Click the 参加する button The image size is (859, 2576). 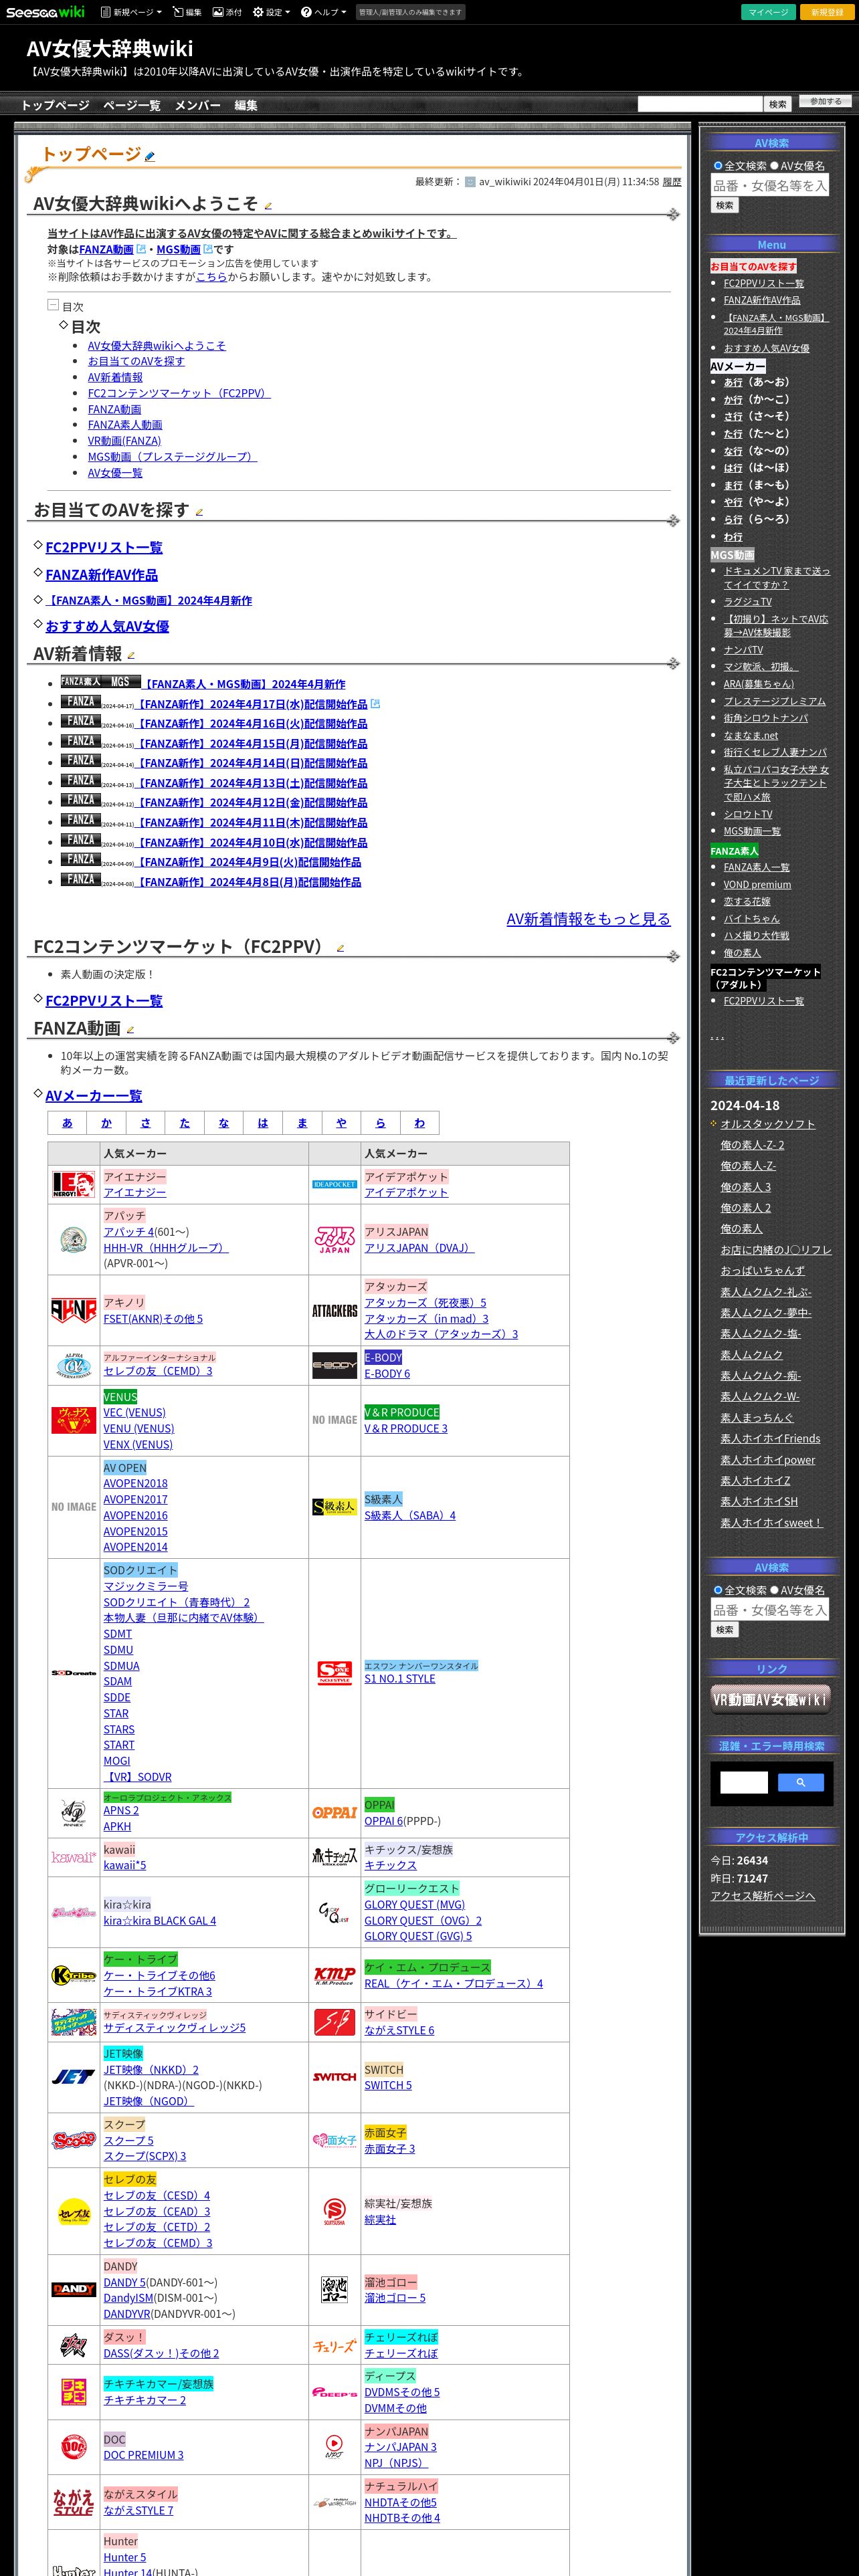(826, 102)
